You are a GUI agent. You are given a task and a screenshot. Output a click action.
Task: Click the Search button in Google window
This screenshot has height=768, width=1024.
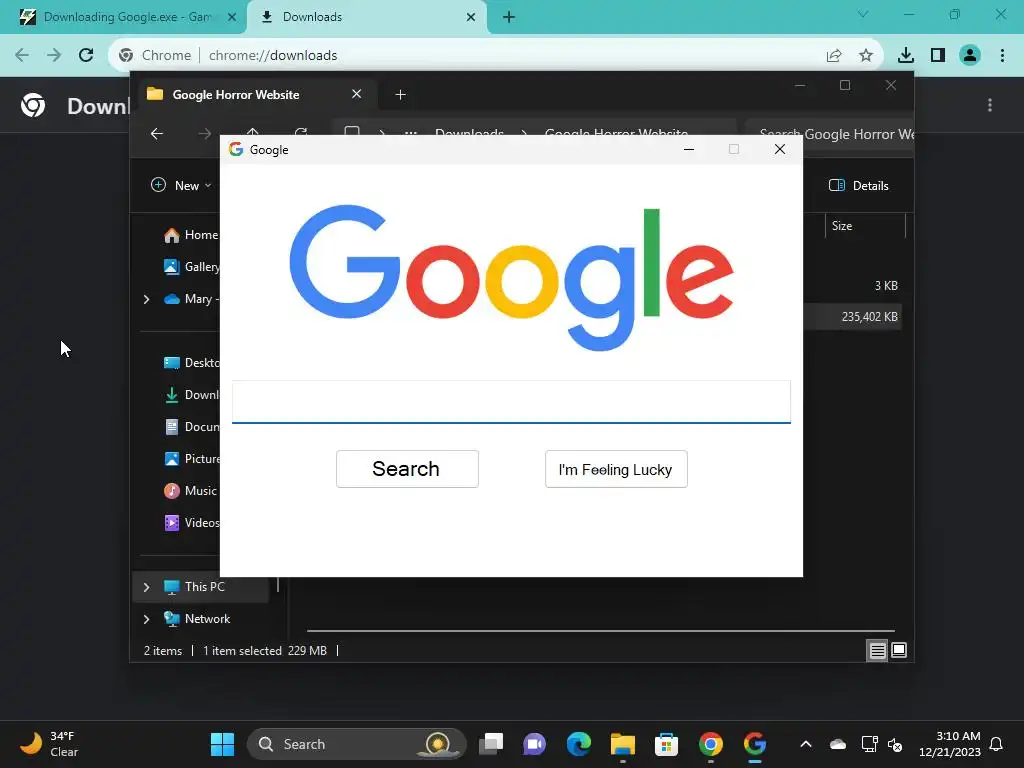pyautogui.click(x=407, y=469)
